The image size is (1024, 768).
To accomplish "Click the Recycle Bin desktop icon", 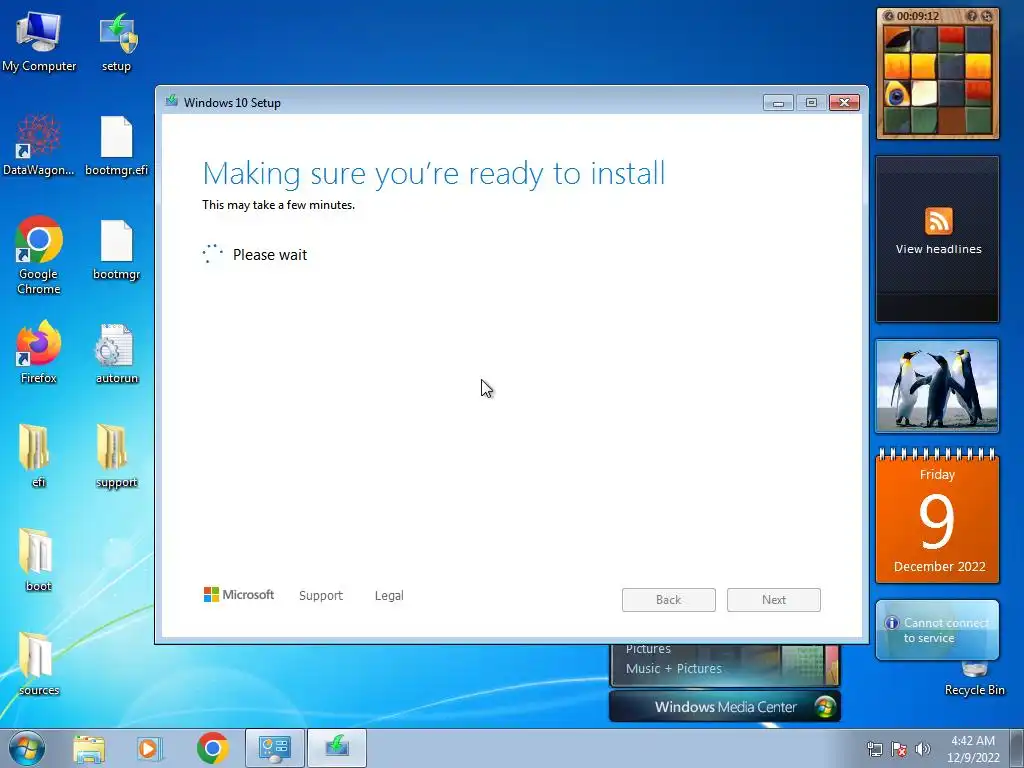I will coord(974,679).
